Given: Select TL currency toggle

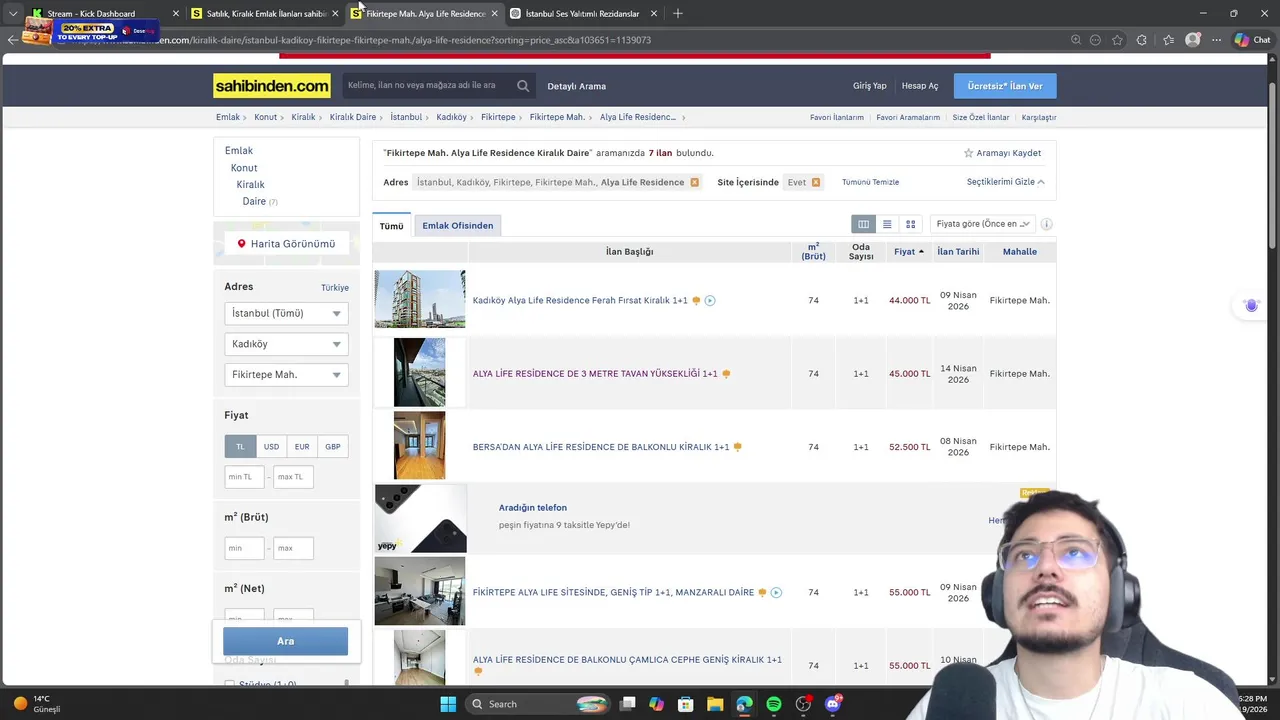Looking at the screenshot, I should pos(240,447).
